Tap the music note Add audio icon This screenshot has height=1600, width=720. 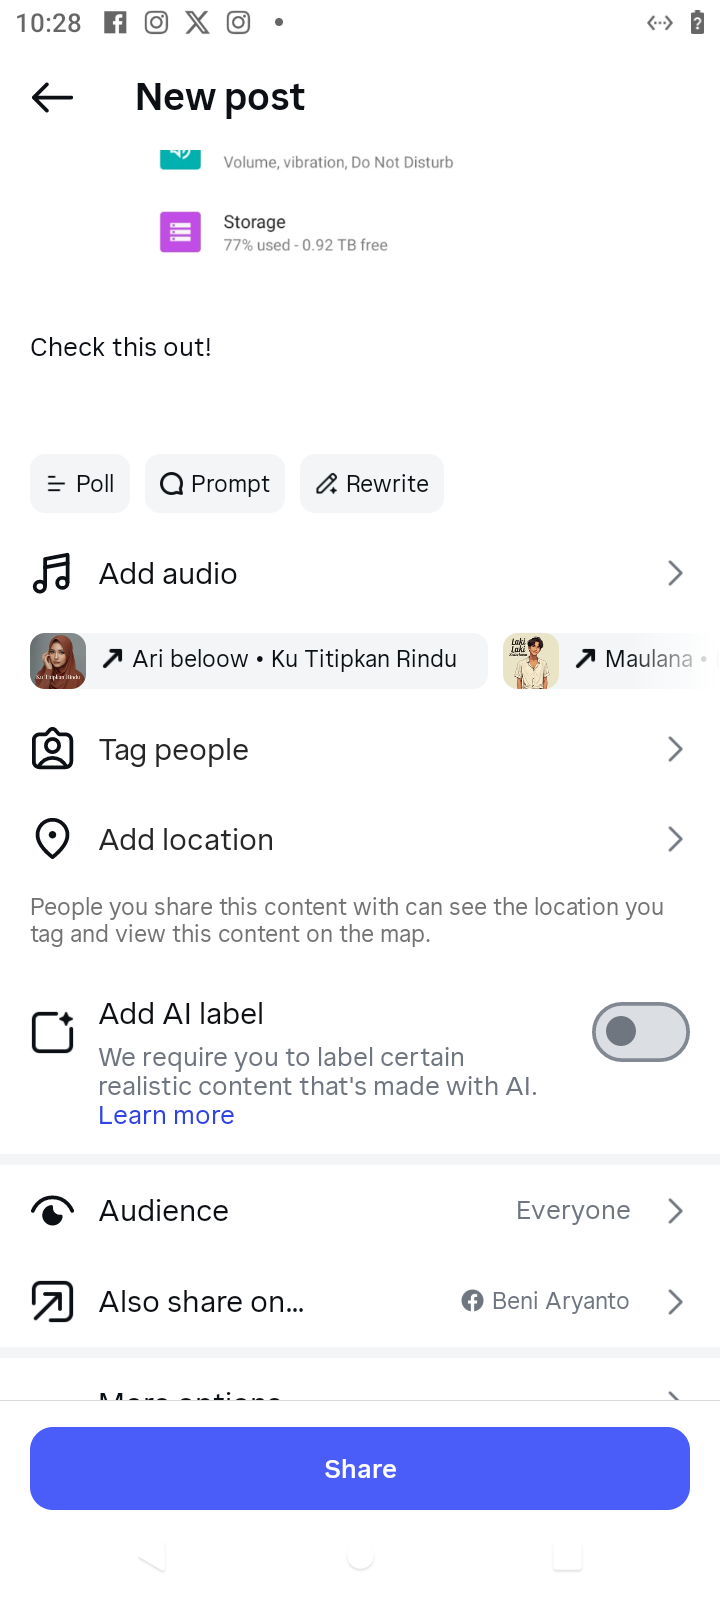click(x=52, y=574)
